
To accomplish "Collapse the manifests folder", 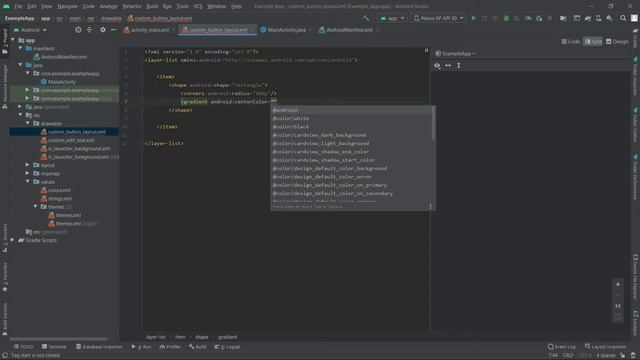I will click(x=20, y=49).
